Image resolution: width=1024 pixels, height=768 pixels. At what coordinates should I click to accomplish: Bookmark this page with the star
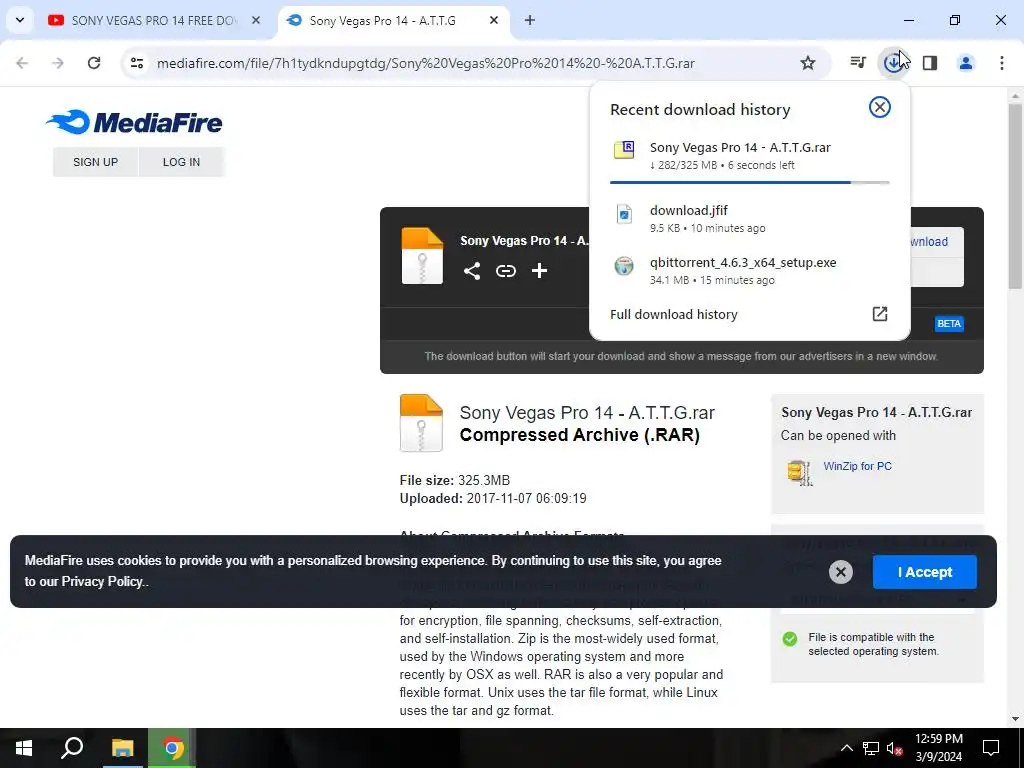(x=808, y=63)
